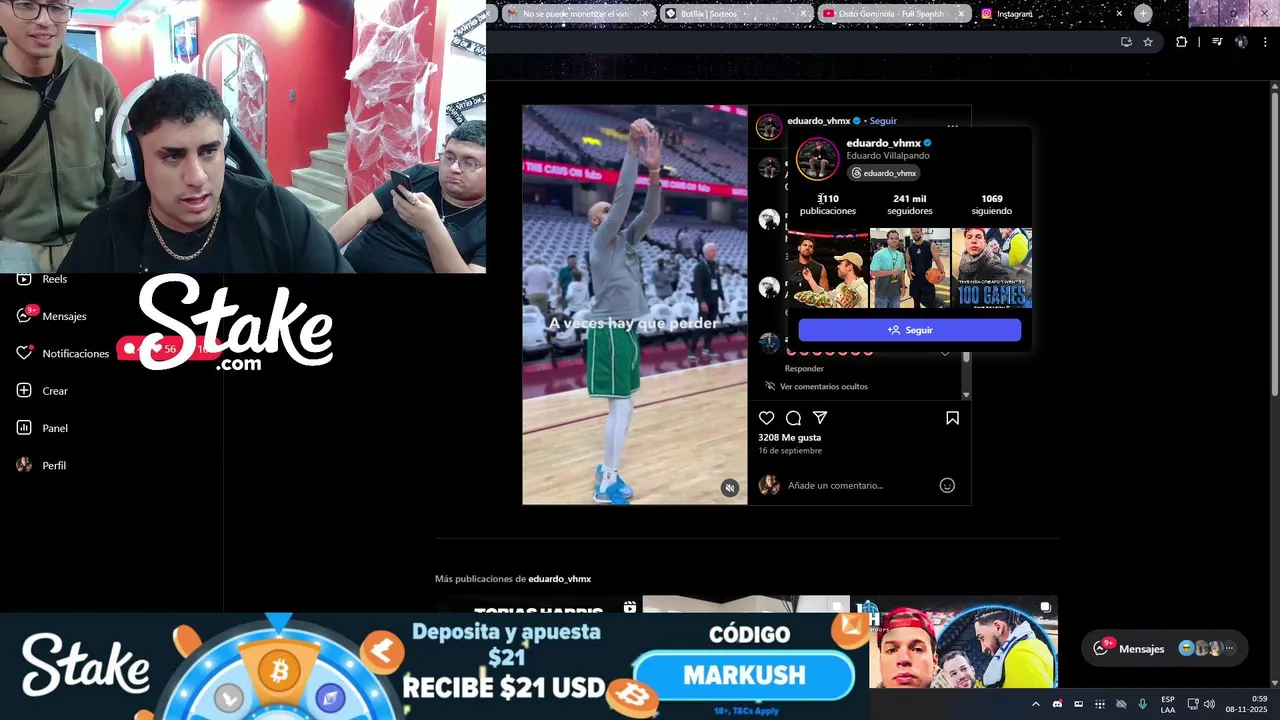Click Seguir link next to eduardo_vhmx header

point(883,121)
